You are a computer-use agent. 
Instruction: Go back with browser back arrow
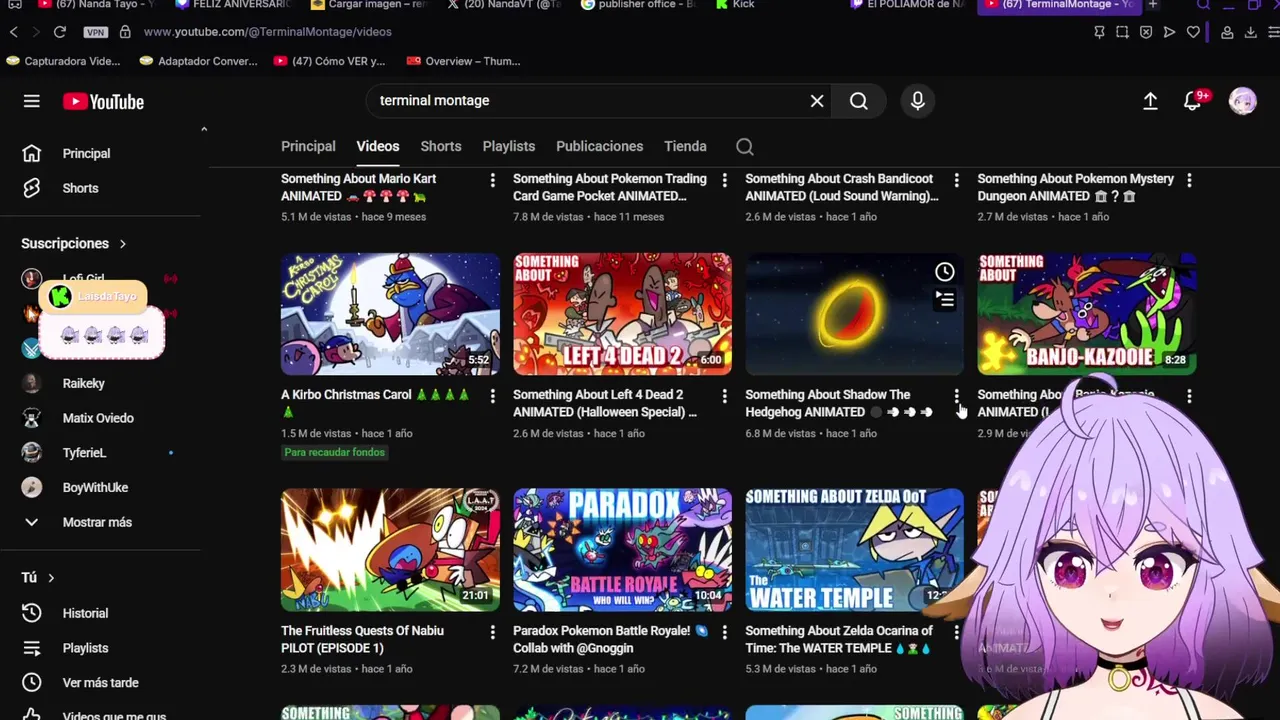tap(14, 32)
